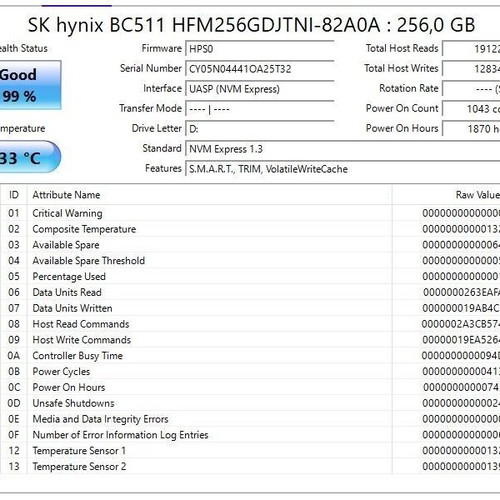Click the Total Host Reads value box
Viewport: 500px width, 500px height.
coord(471,49)
